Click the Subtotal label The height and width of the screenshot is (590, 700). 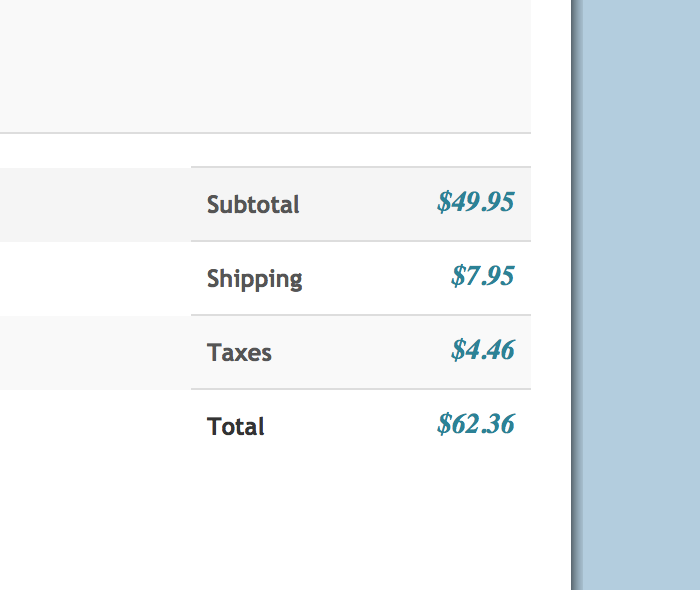point(253,205)
